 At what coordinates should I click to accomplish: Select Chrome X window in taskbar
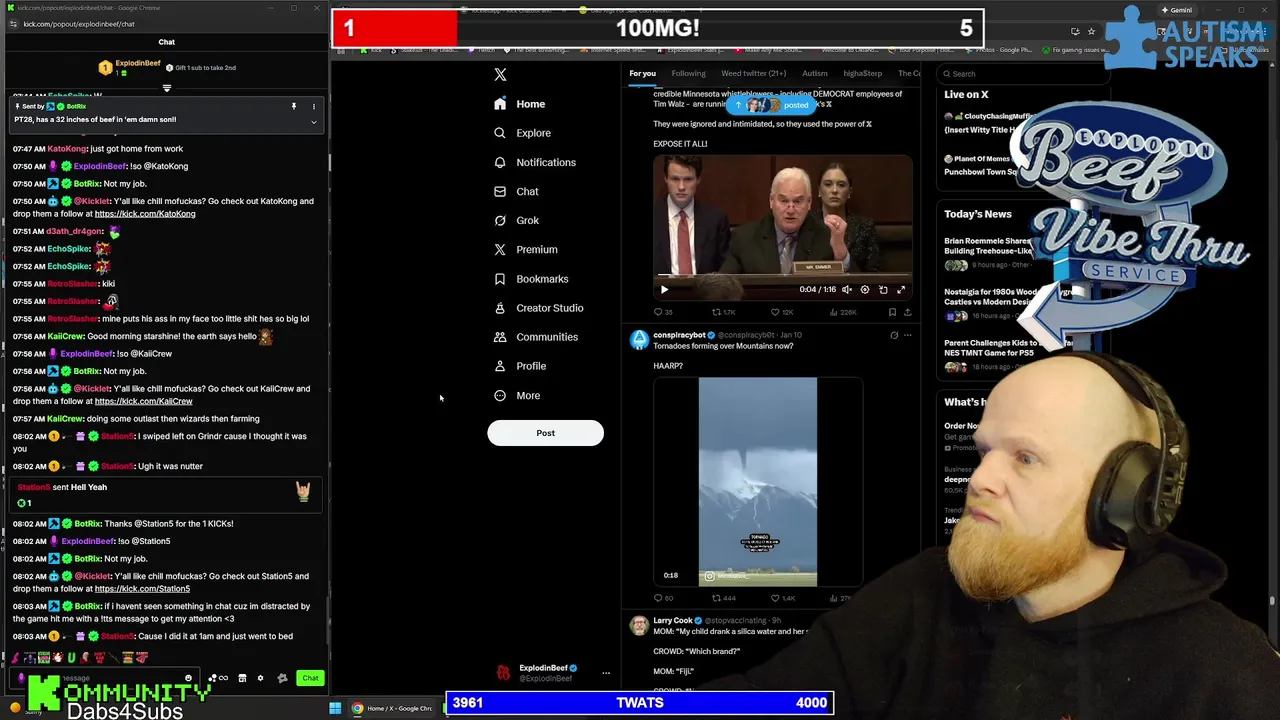393,708
